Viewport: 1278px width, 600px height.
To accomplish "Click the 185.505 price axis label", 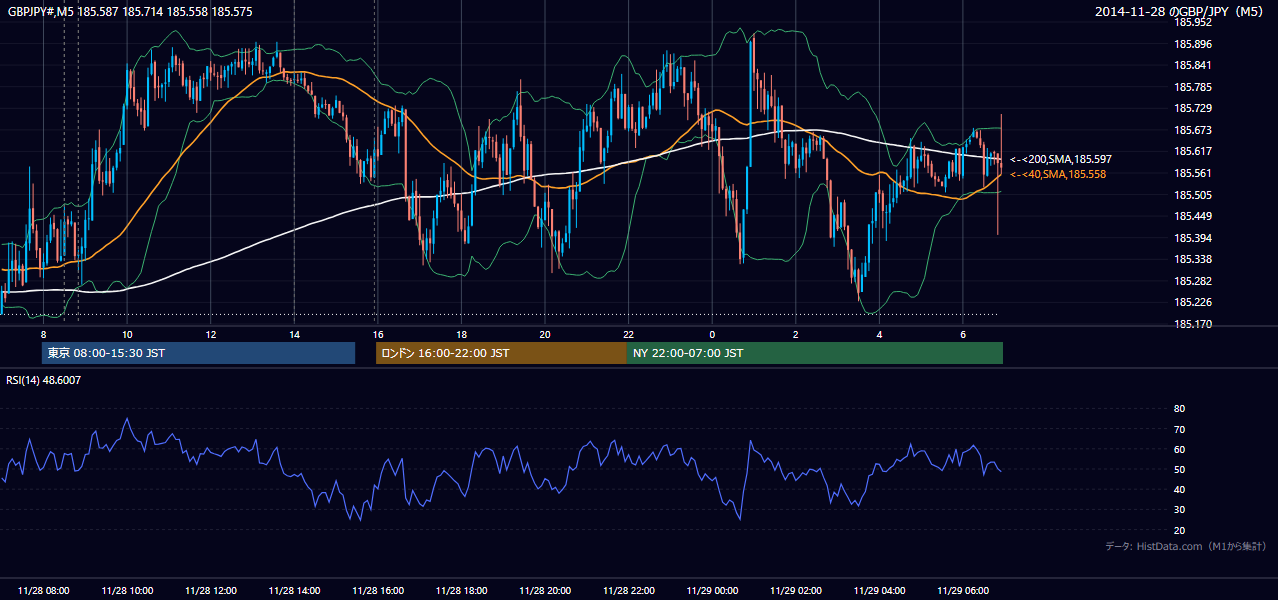I will pyautogui.click(x=1193, y=195).
